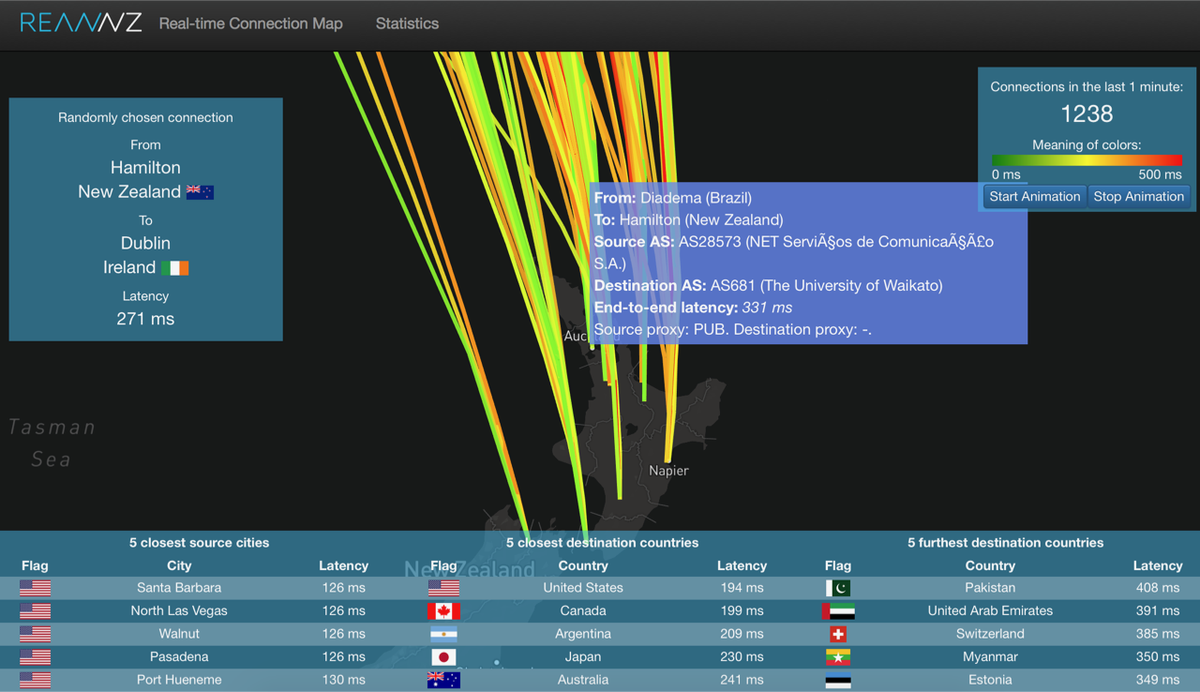Click the Canada flag in closest countries
Screen dimensions: 1200x692
(443, 611)
